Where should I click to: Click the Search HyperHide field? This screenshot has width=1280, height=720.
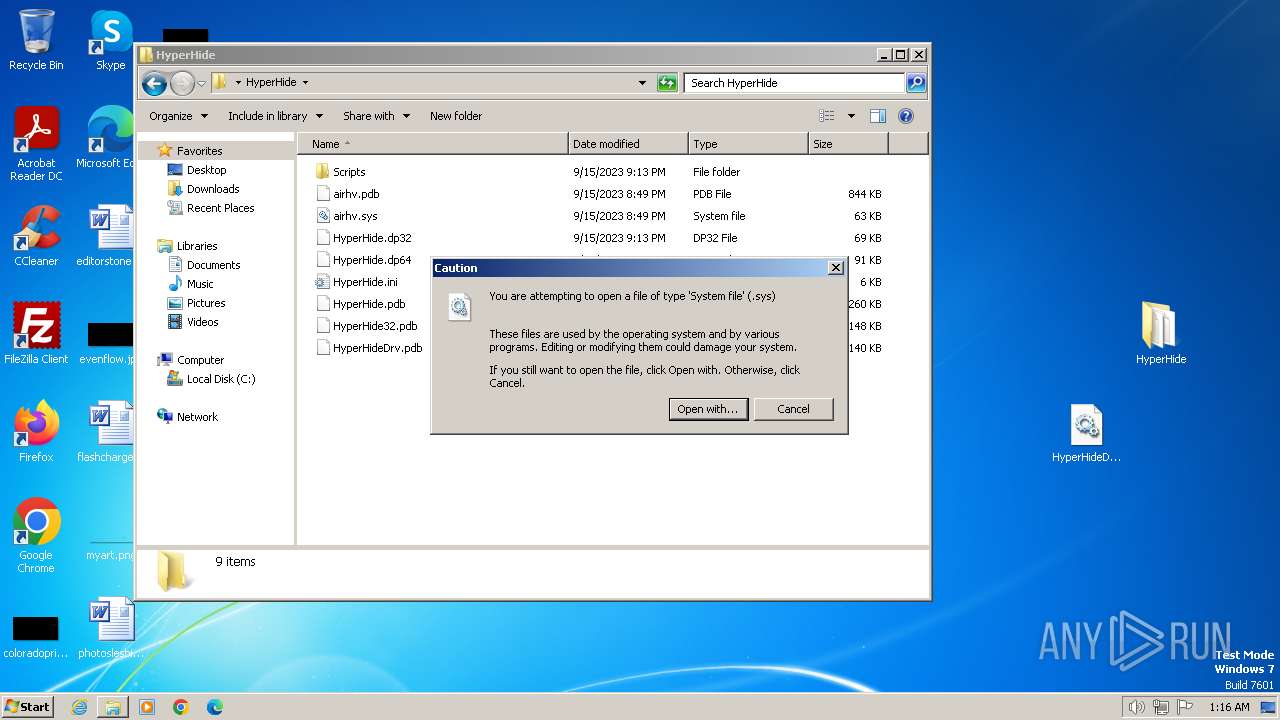(794, 83)
